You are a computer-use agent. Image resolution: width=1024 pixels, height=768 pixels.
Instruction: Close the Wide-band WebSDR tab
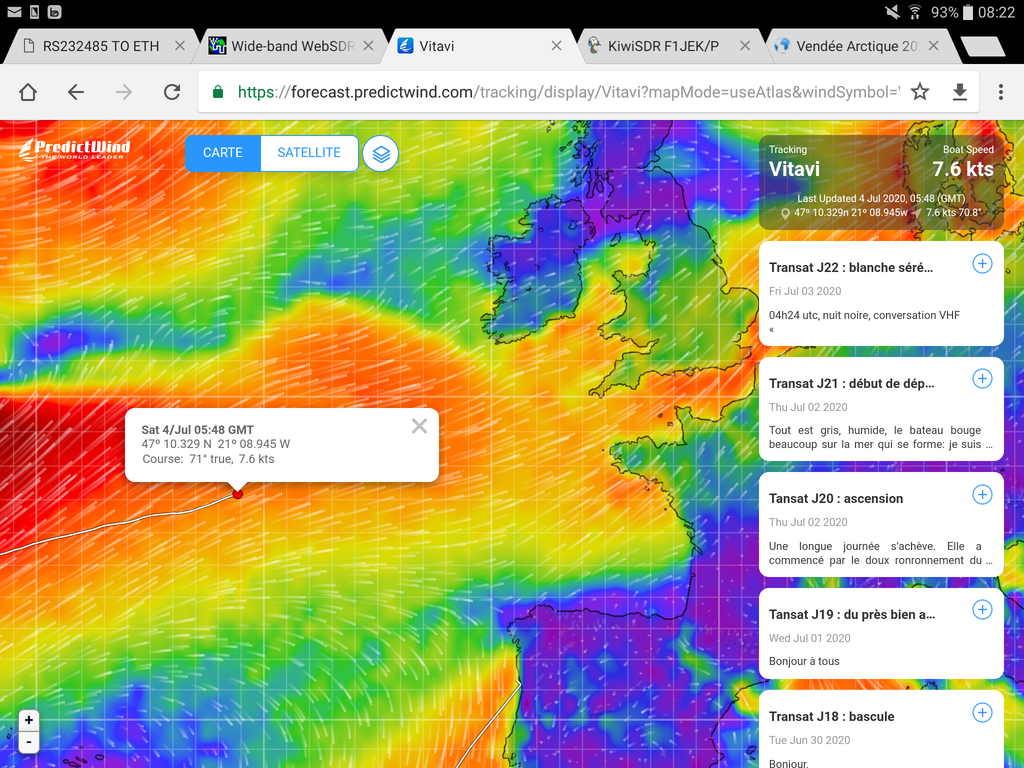click(x=368, y=46)
